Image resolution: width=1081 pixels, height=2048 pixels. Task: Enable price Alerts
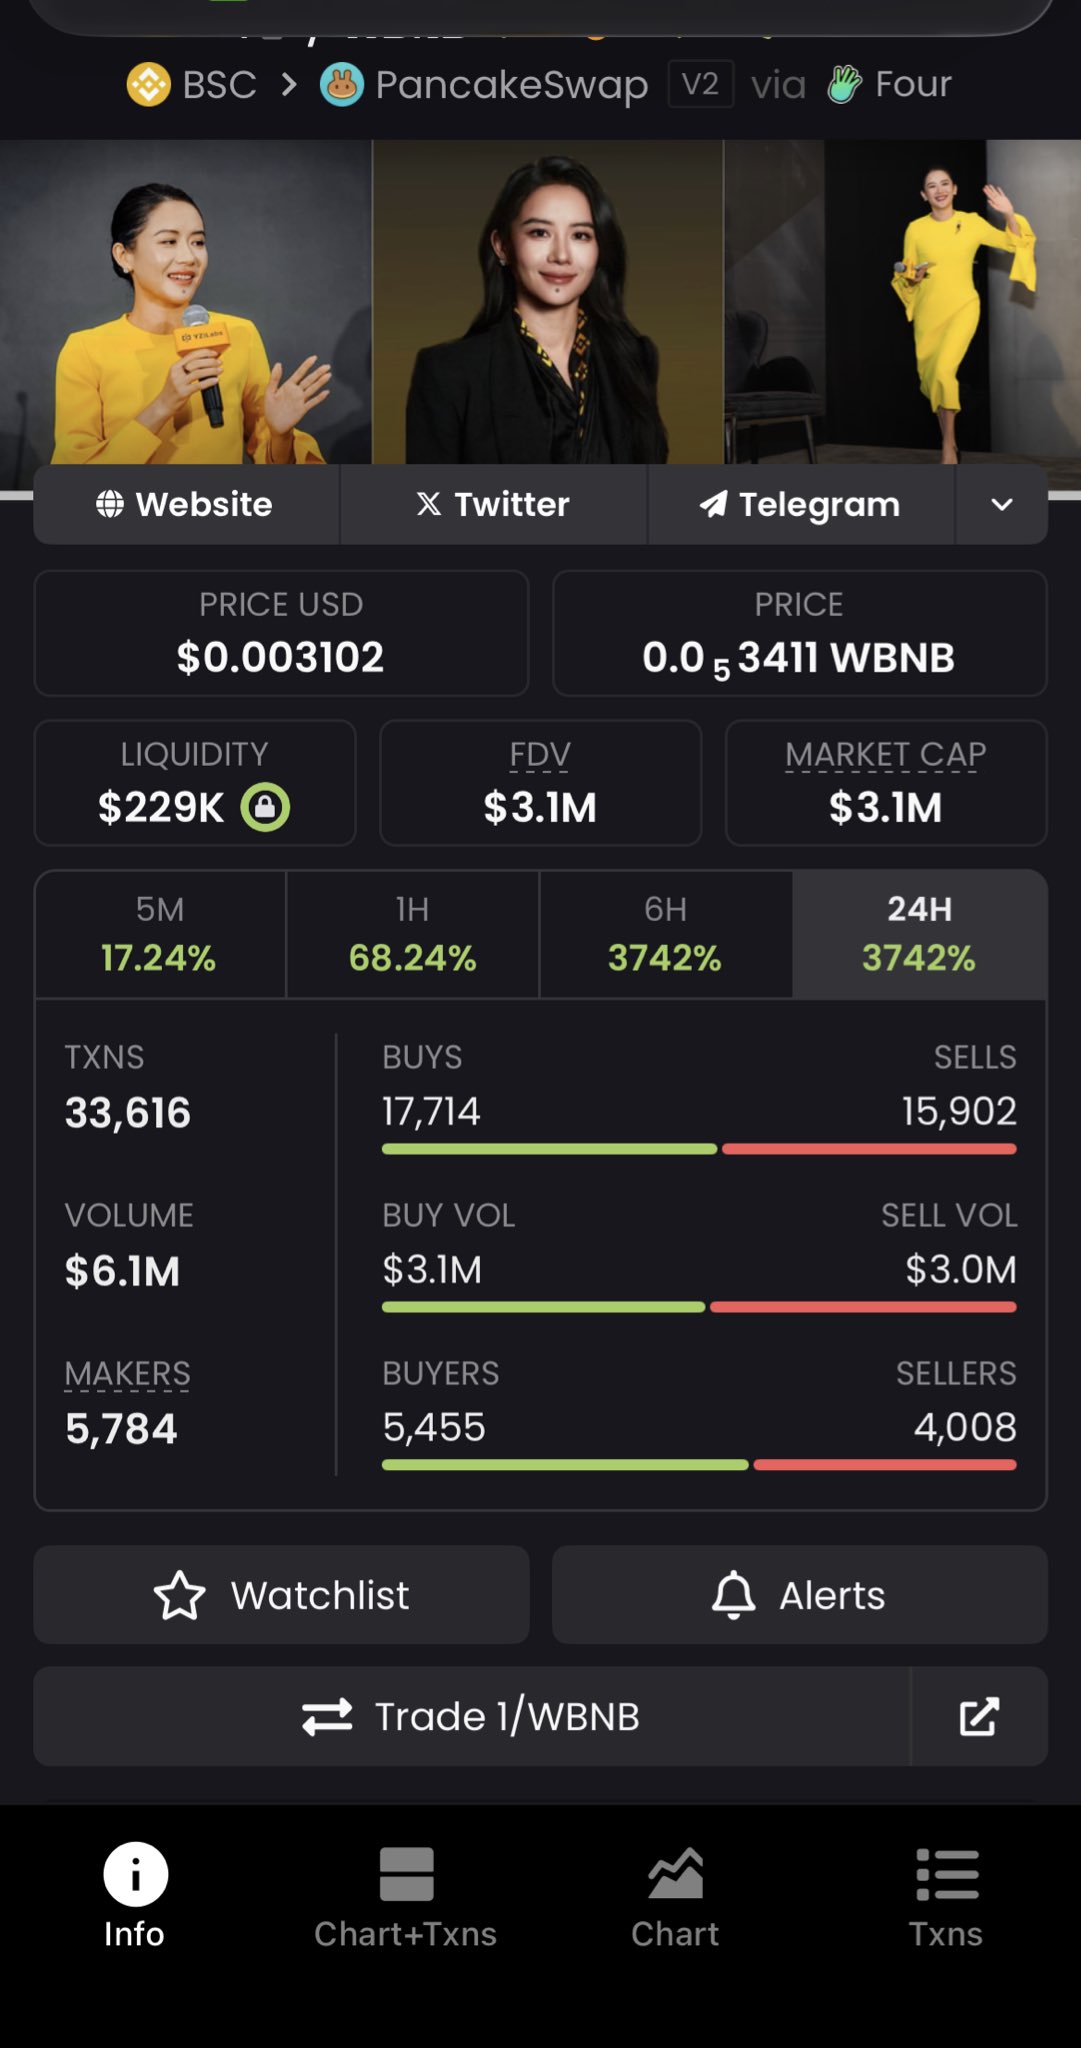[x=799, y=1595]
